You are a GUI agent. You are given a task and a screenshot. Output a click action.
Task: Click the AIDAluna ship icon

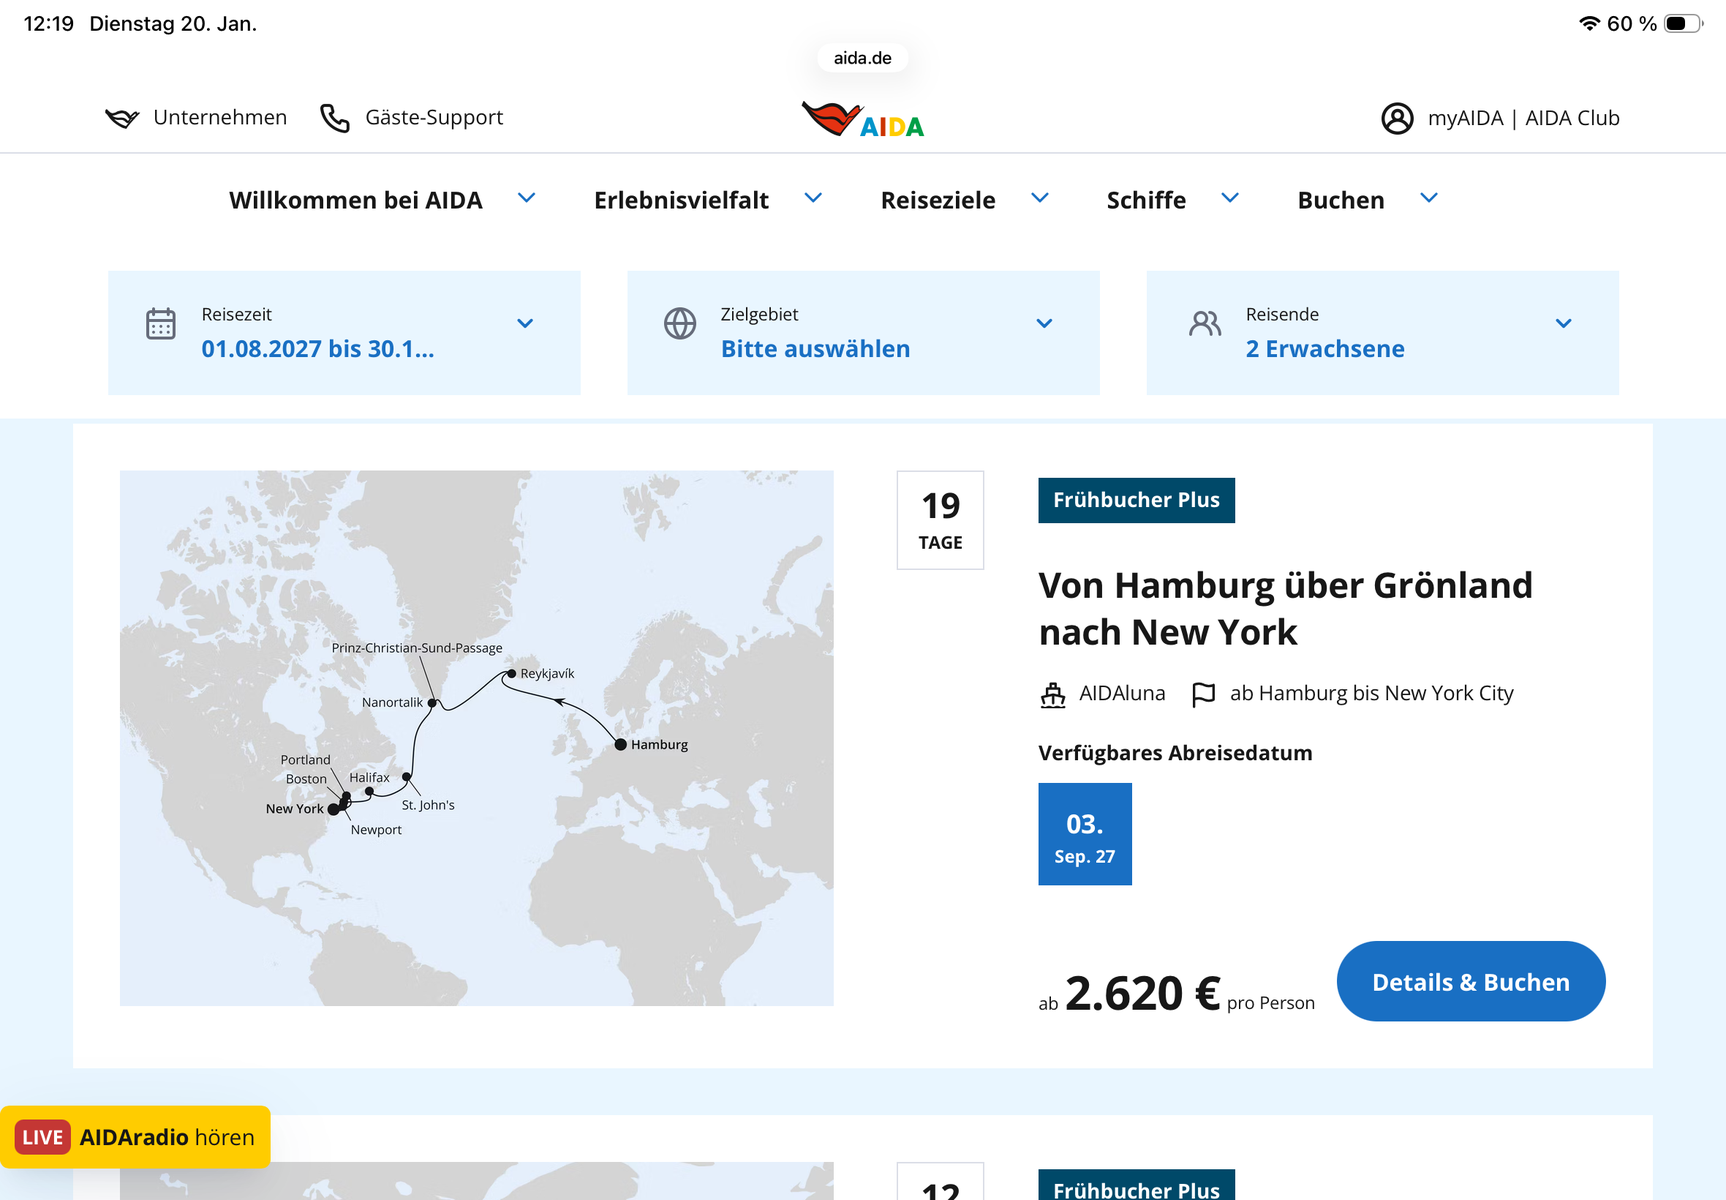[x=1053, y=694]
